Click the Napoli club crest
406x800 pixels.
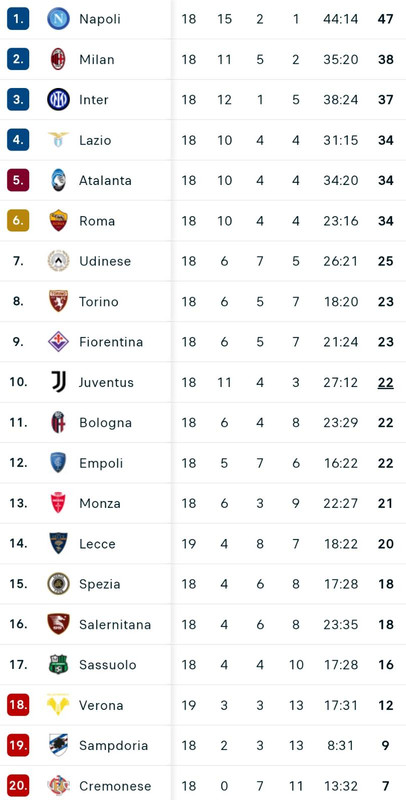(x=58, y=19)
